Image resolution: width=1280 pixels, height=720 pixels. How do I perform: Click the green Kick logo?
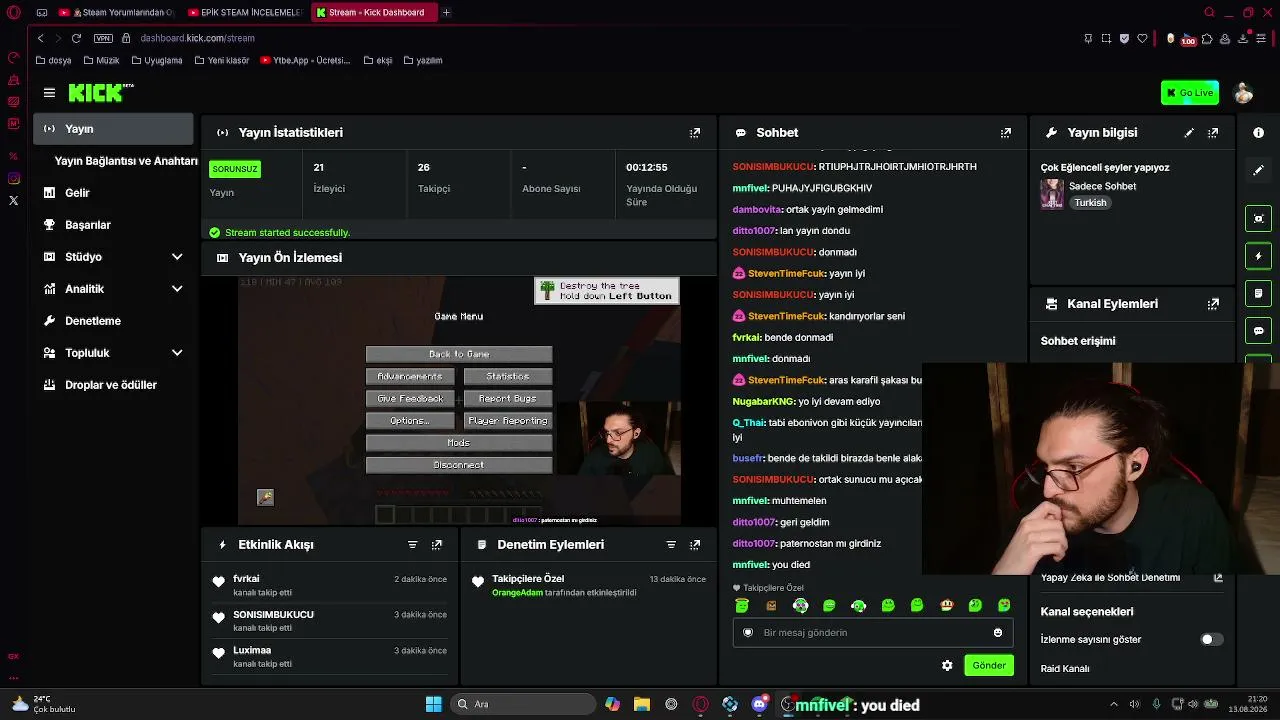click(x=100, y=92)
